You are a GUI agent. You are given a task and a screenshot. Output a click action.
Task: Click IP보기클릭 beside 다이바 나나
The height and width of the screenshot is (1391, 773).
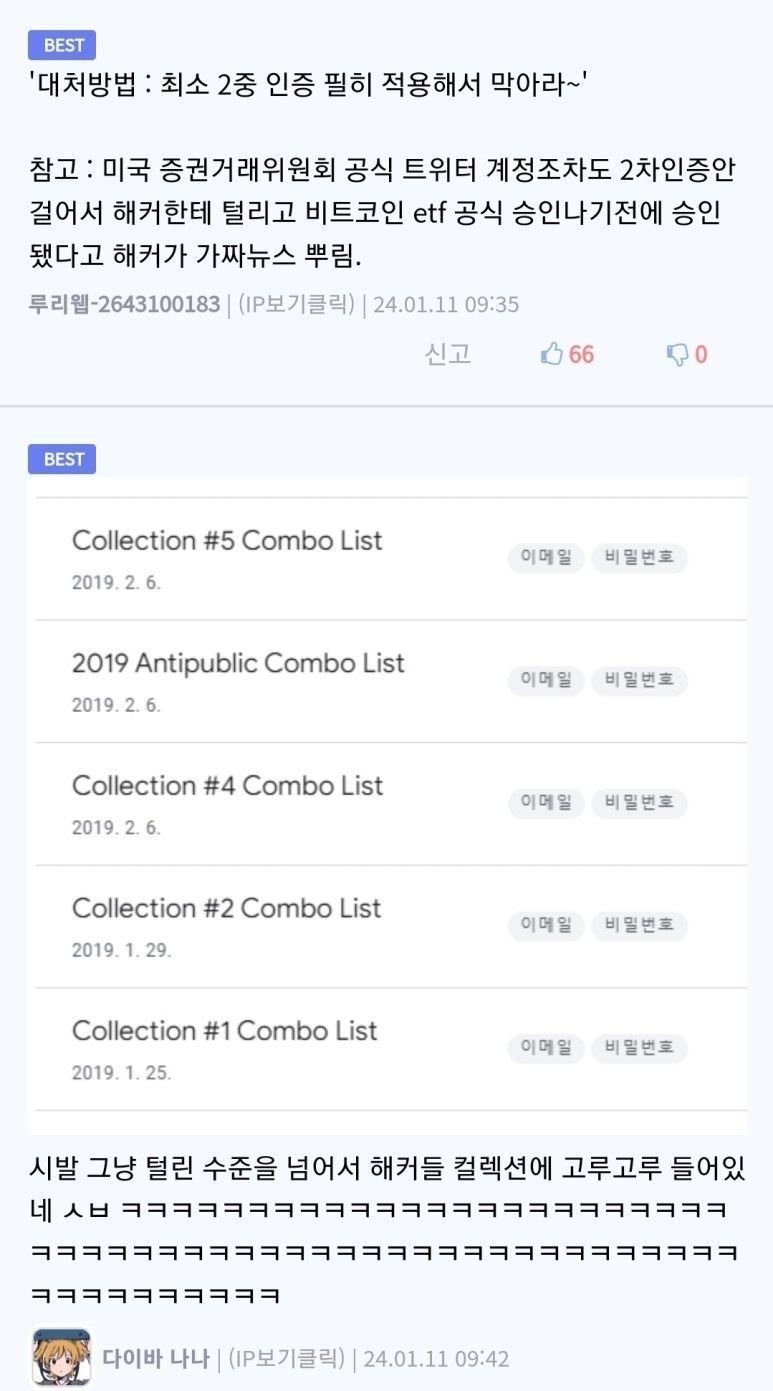[x=287, y=1358]
